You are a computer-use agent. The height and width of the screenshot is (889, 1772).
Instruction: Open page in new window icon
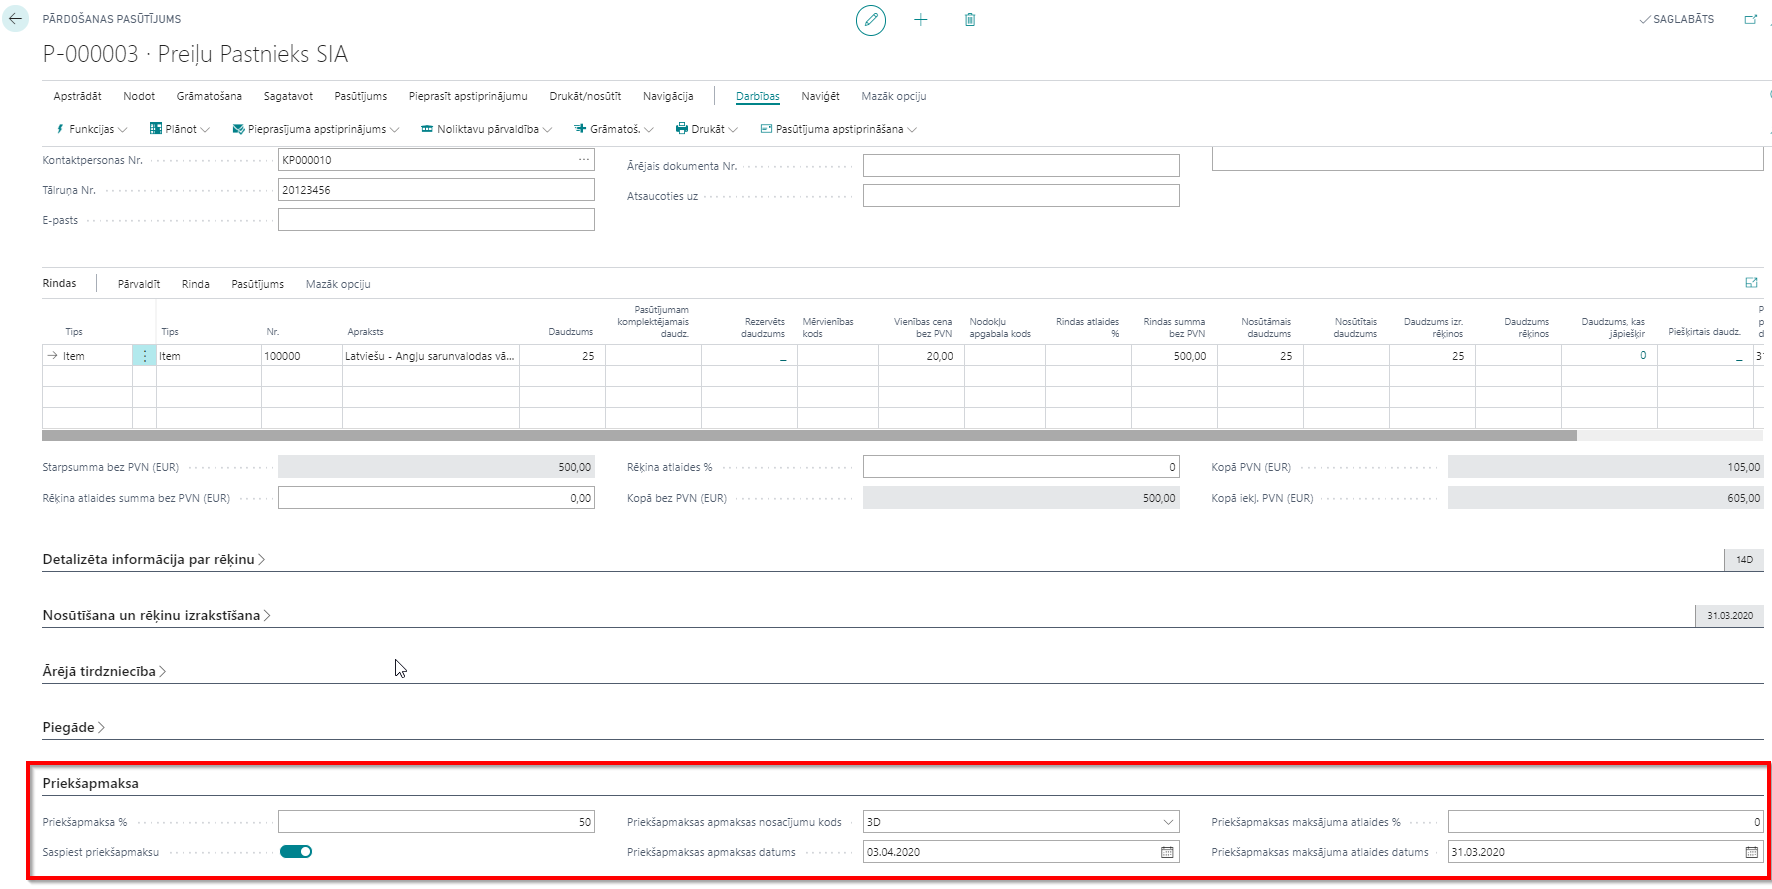pos(1751,19)
